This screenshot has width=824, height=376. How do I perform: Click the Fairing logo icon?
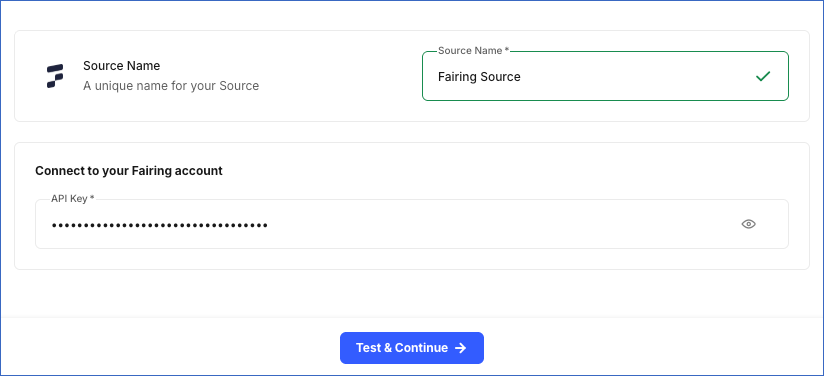[55, 76]
